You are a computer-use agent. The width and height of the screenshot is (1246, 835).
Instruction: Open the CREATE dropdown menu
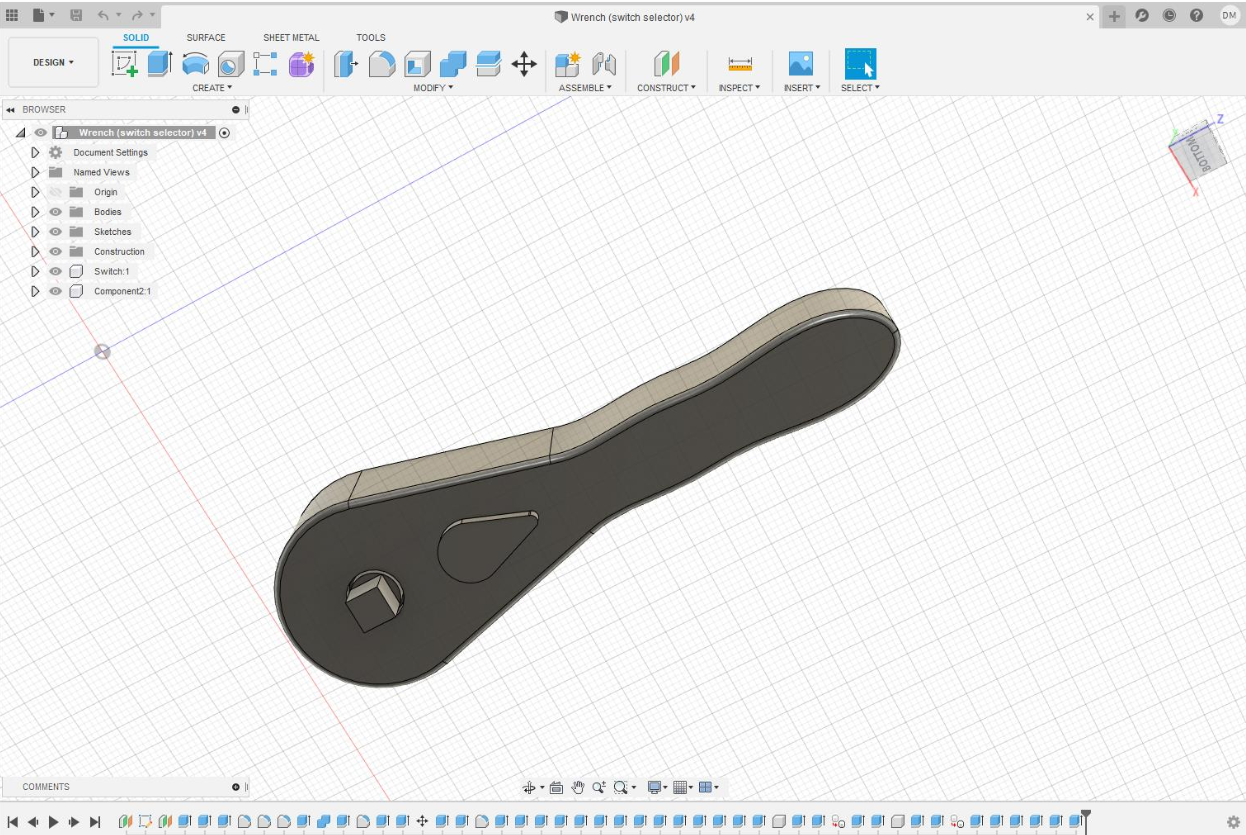(x=212, y=88)
